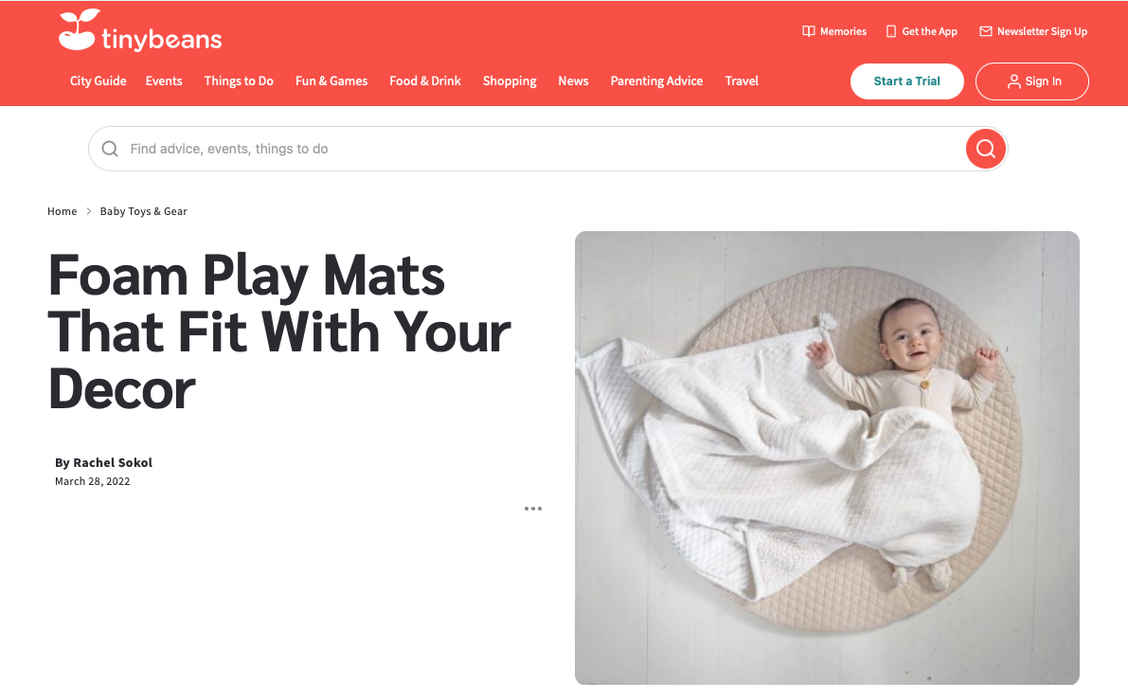This screenshot has width=1128, height=699.
Task: Open the Things to Do menu
Action: [x=239, y=81]
